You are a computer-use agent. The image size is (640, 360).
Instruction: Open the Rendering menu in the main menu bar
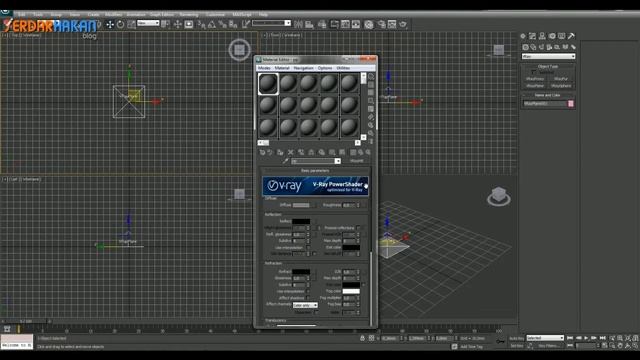[189, 14]
